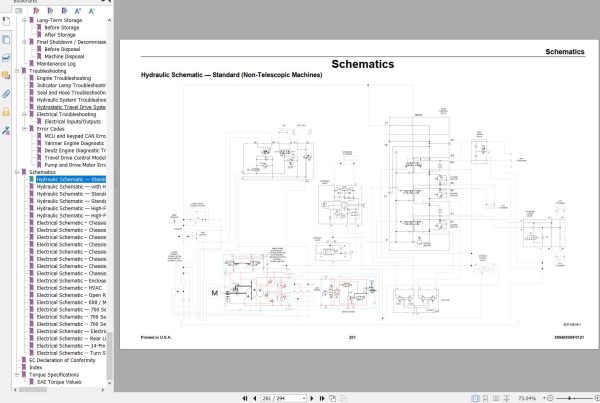
Task: Jump to the last page
Action: [x=322, y=398]
